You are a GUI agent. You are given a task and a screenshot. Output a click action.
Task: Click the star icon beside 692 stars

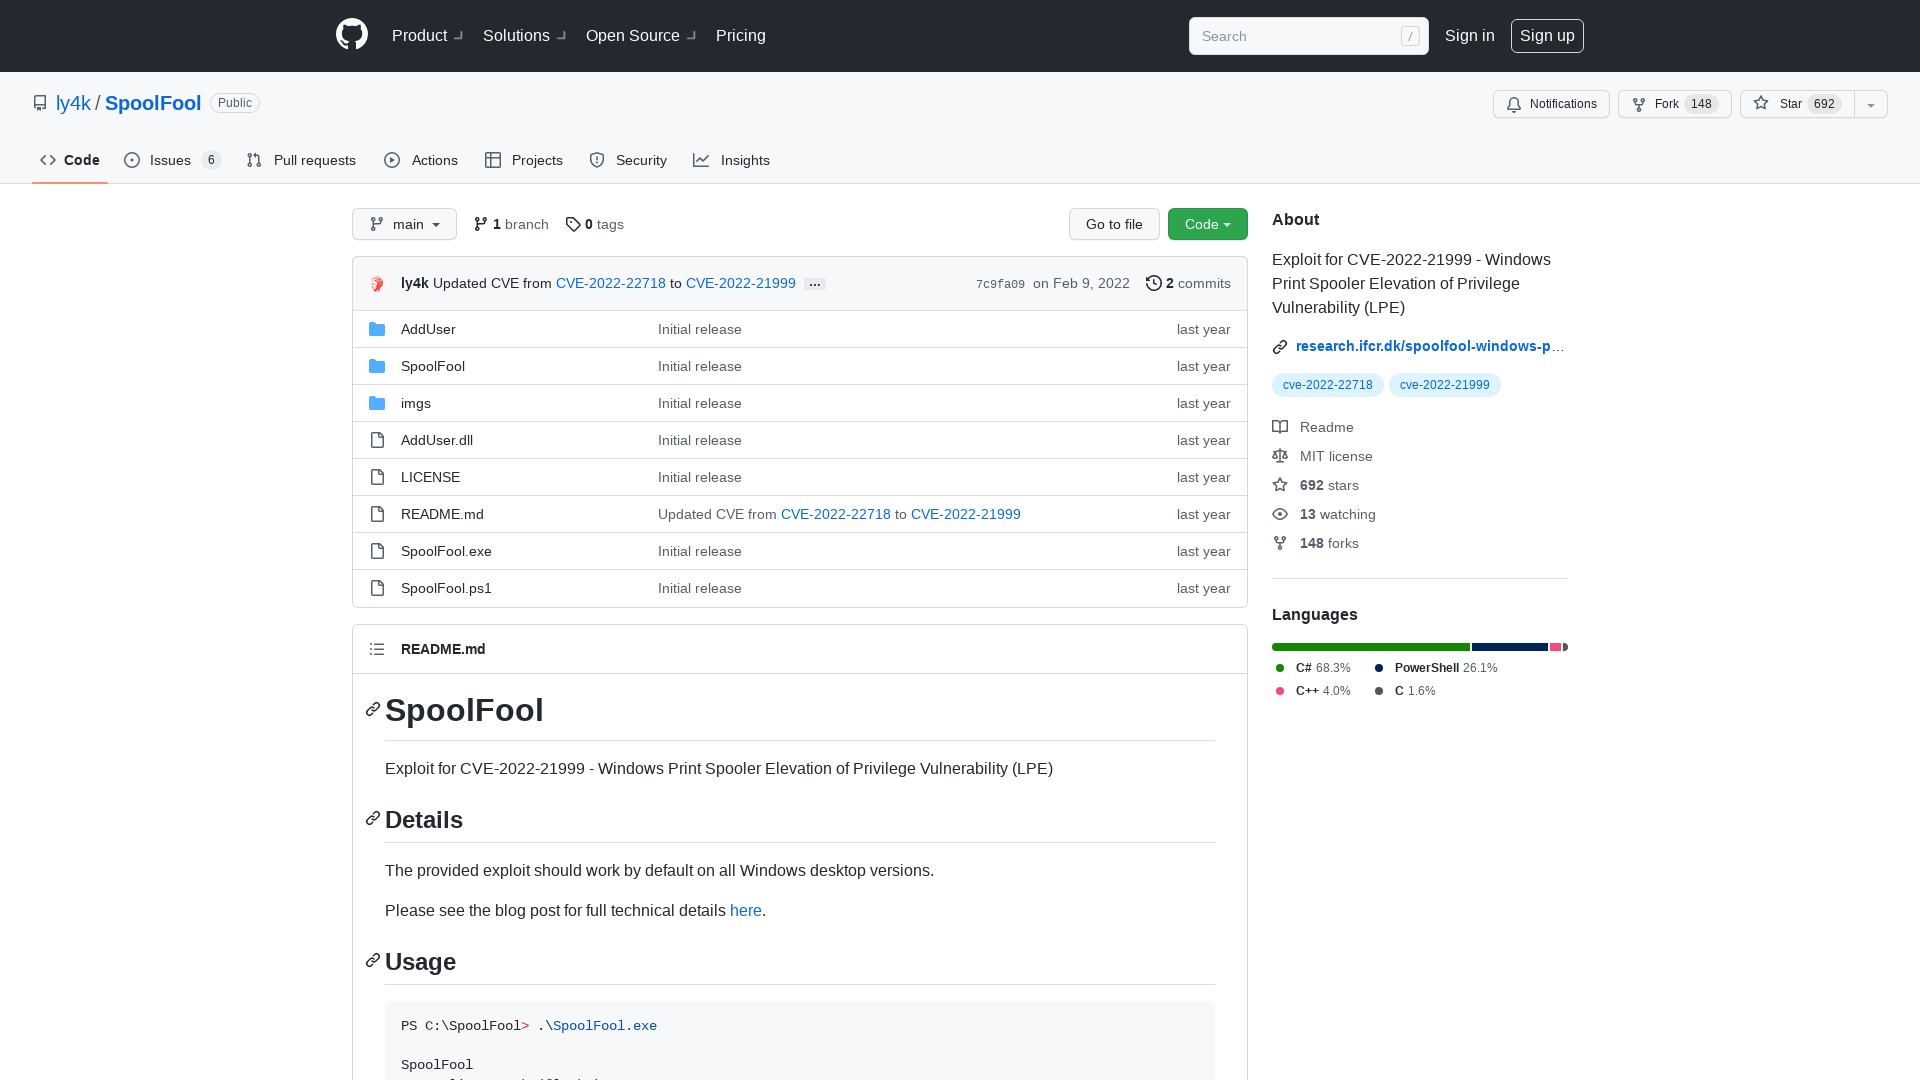(1280, 485)
